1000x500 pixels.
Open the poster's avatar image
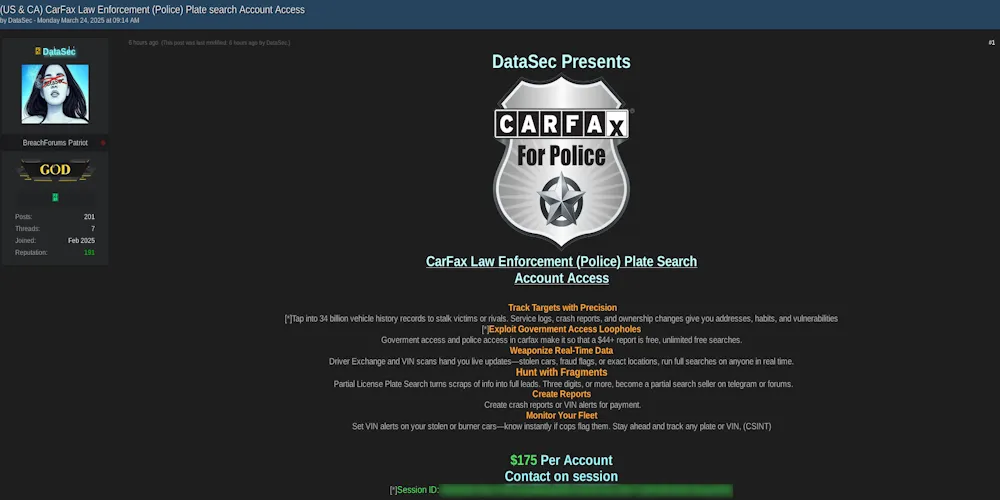55,94
